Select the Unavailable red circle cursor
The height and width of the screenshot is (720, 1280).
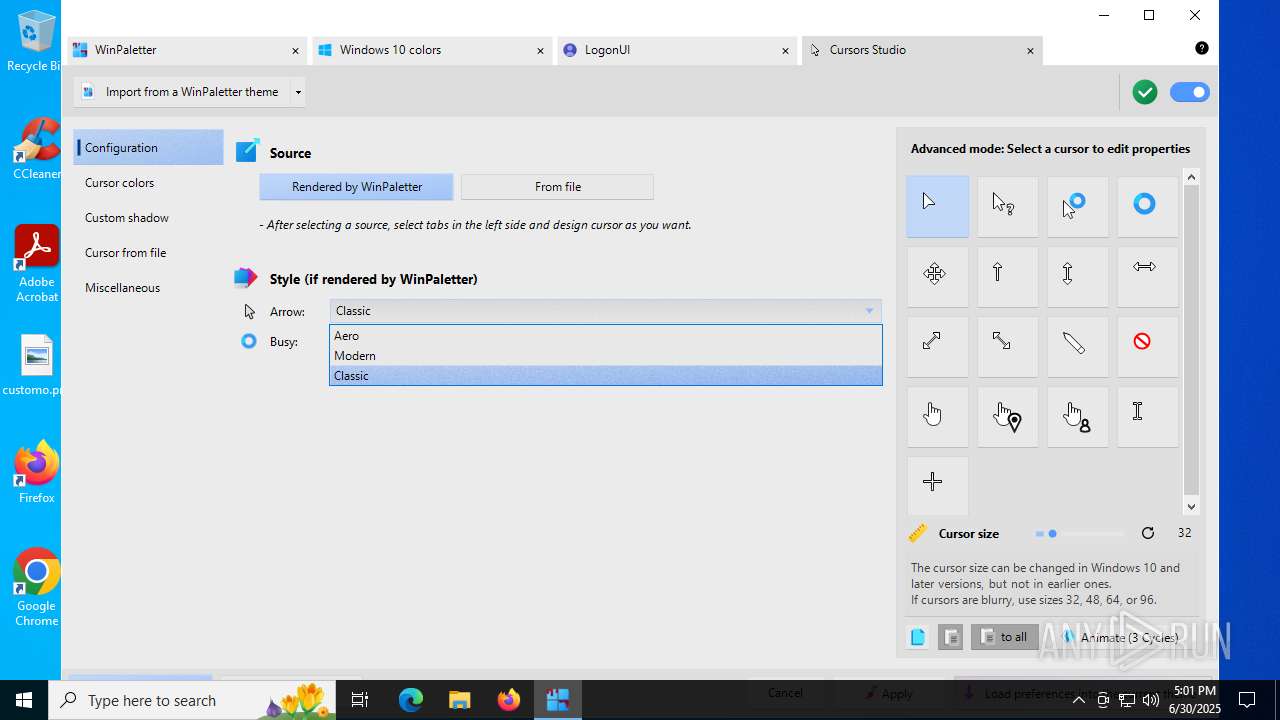pyautogui.click(x=1147, y=347)
